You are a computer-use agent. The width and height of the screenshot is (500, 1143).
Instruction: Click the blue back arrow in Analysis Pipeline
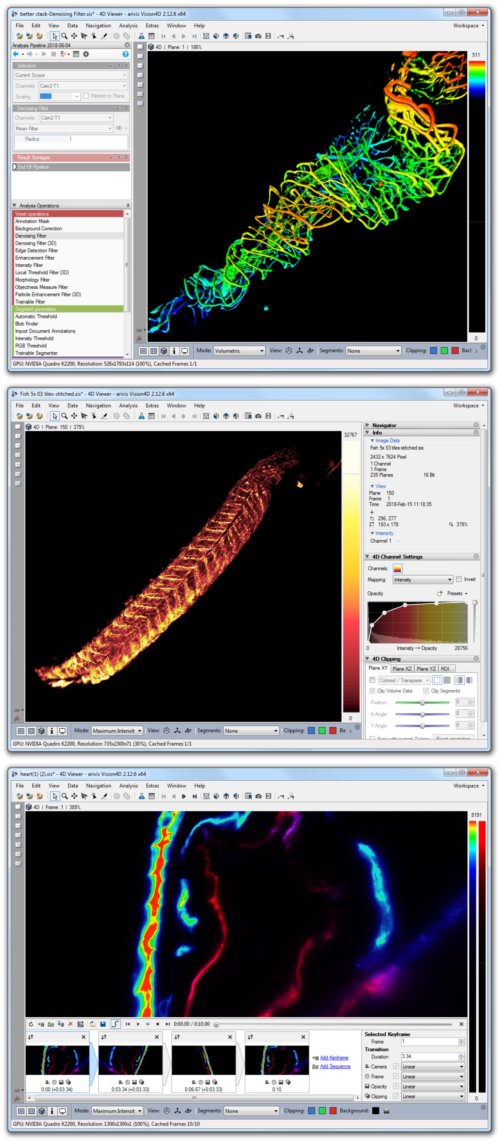pos(16,54)
